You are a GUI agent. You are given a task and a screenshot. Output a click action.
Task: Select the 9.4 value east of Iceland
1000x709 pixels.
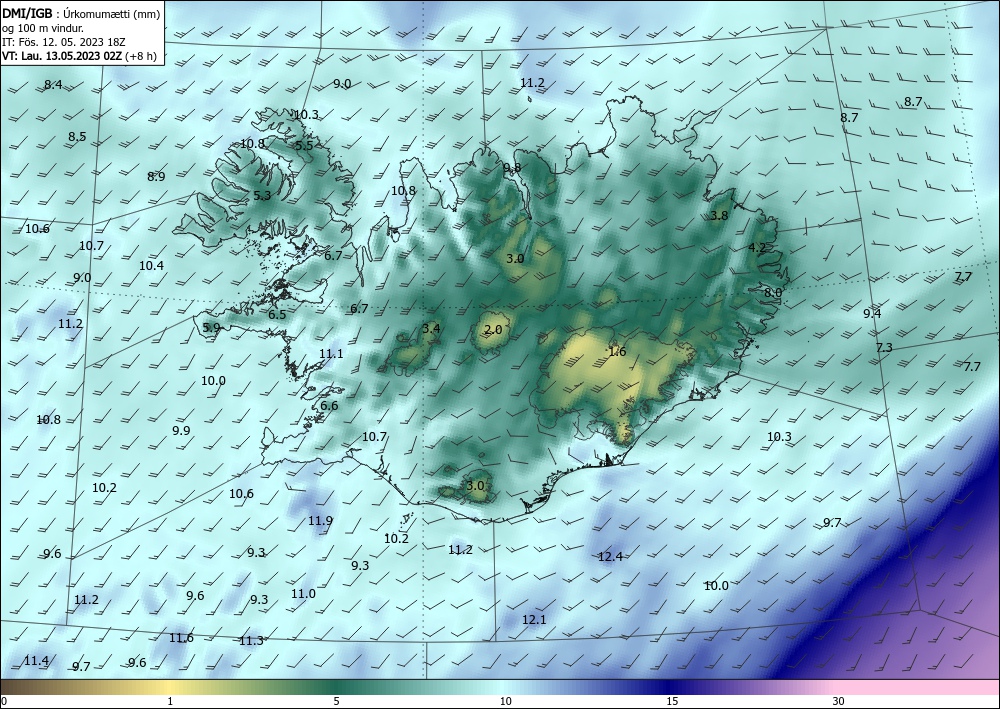tap(872, 313)
